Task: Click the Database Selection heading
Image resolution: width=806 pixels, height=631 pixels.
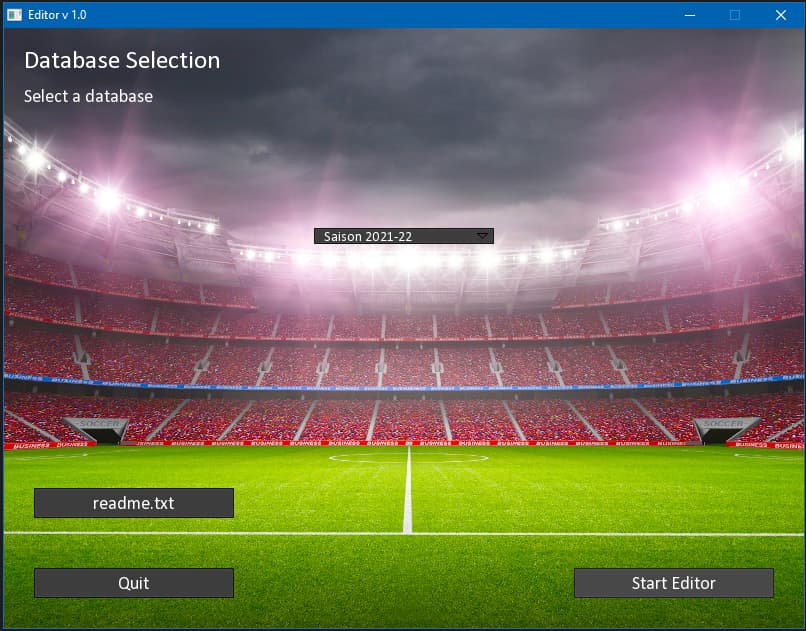Action: coord(122,60)
